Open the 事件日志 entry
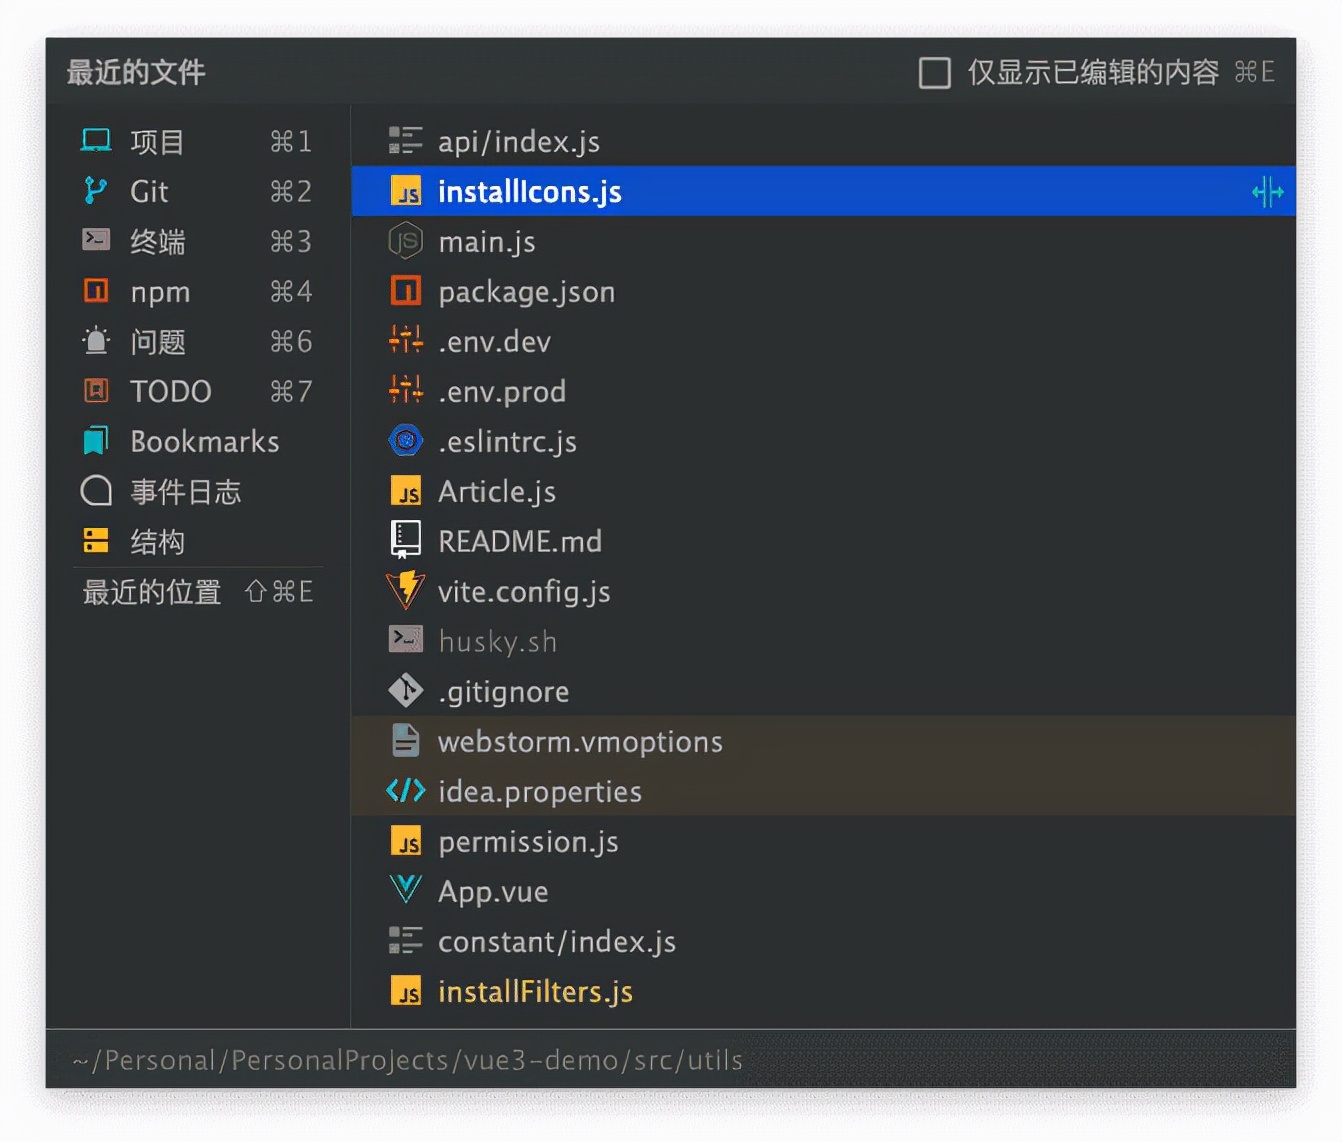Image resolution: width=1342 pixels, height=1142 pixels. click(198, 491)
